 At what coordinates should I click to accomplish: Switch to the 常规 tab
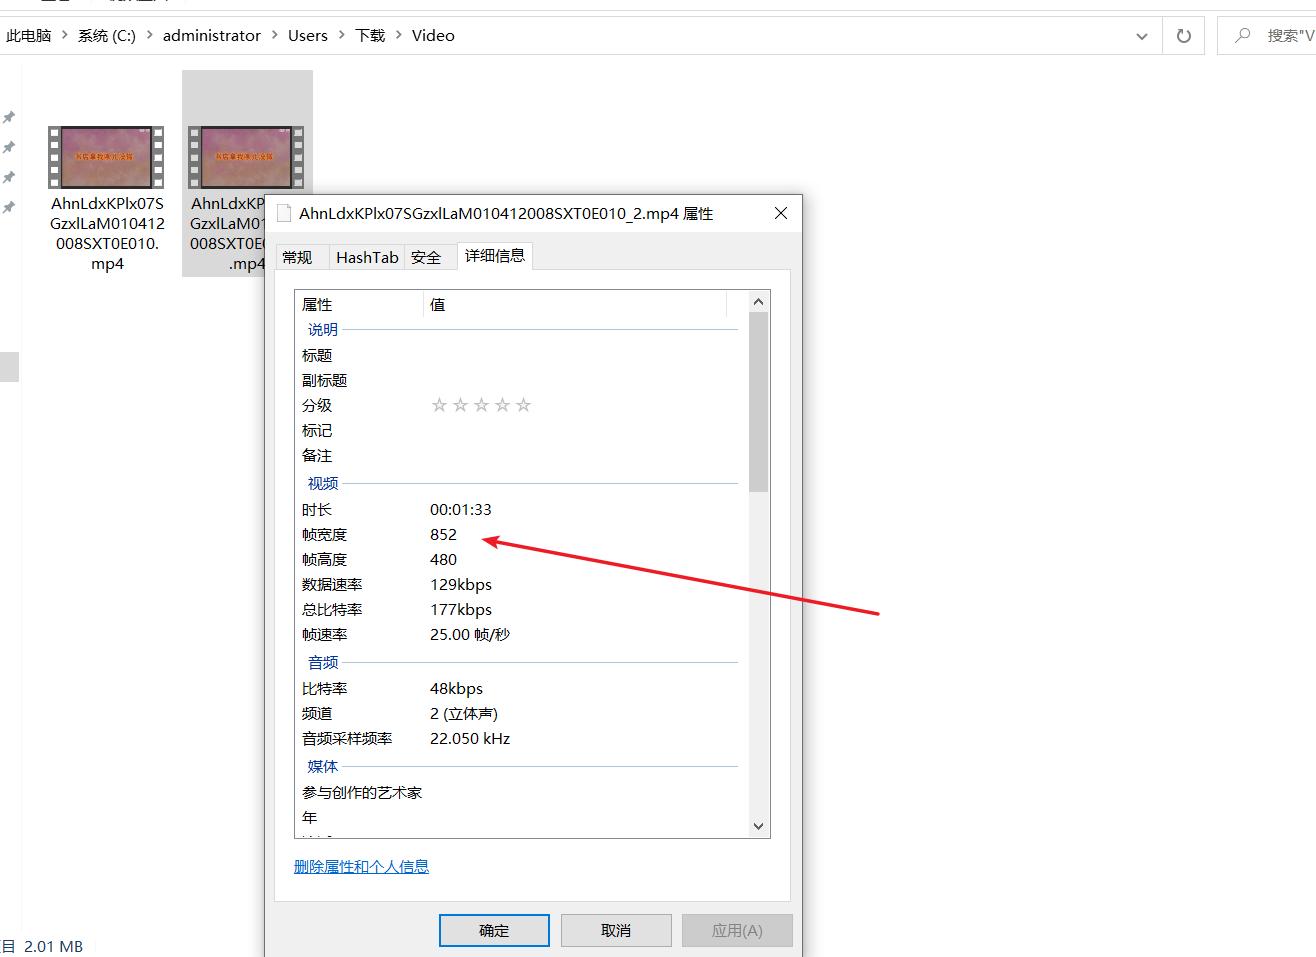[x=298, y=258]
